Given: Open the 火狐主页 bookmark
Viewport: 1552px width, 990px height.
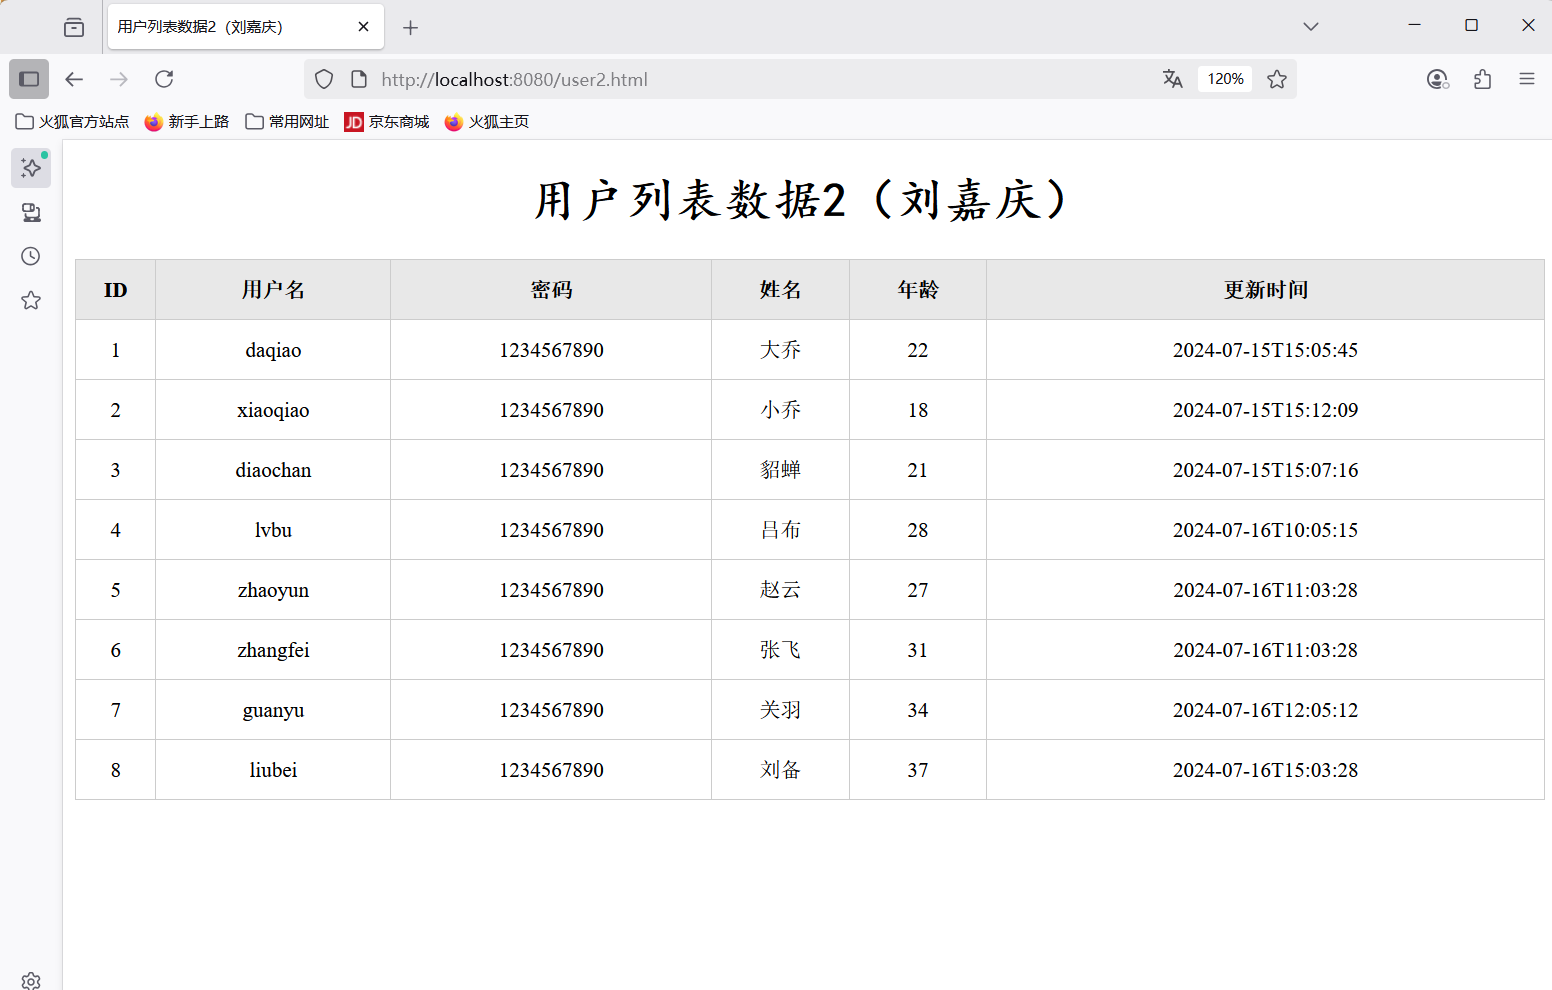Looking at the screenshot, I should click(487, 122).
